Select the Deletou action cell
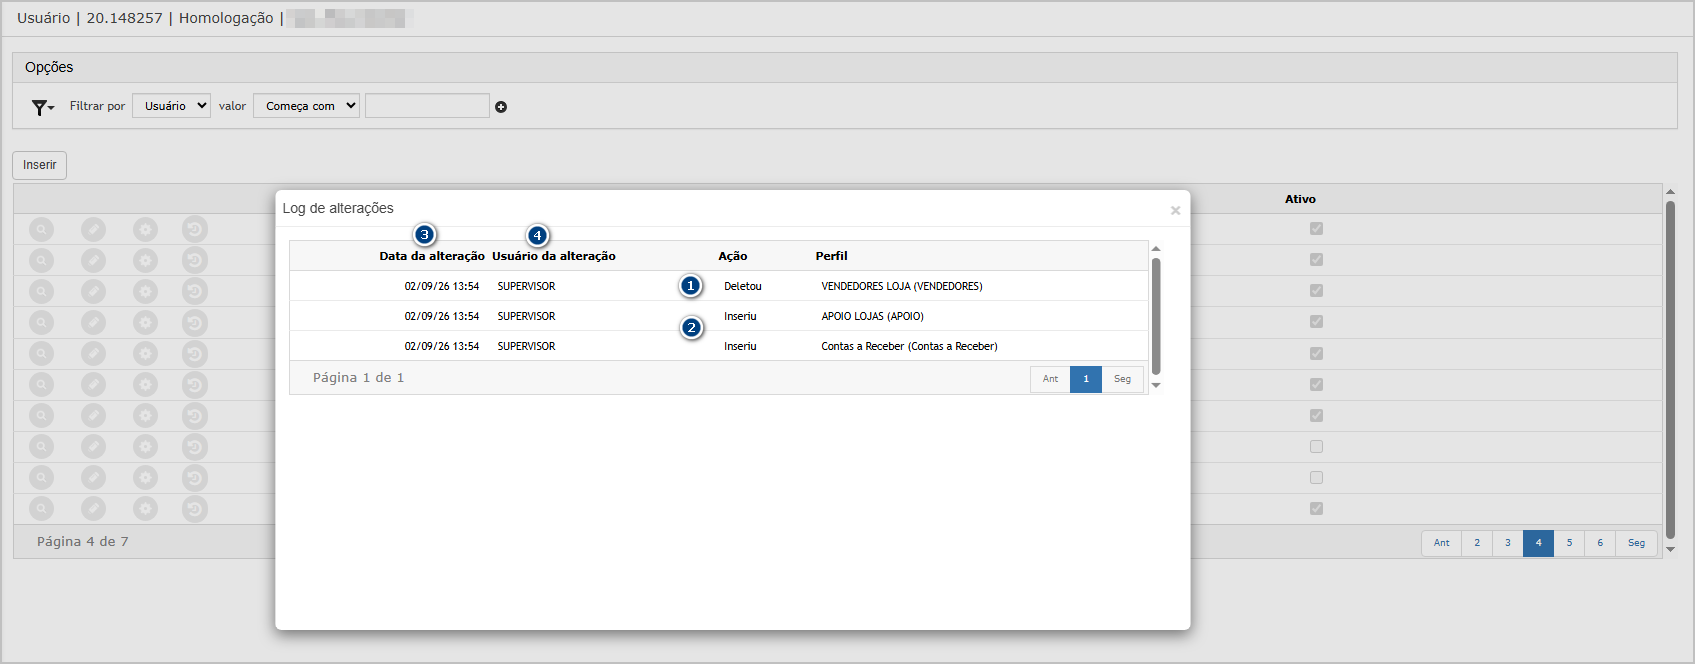1695x664 pixels. click(x=743, y=286)
